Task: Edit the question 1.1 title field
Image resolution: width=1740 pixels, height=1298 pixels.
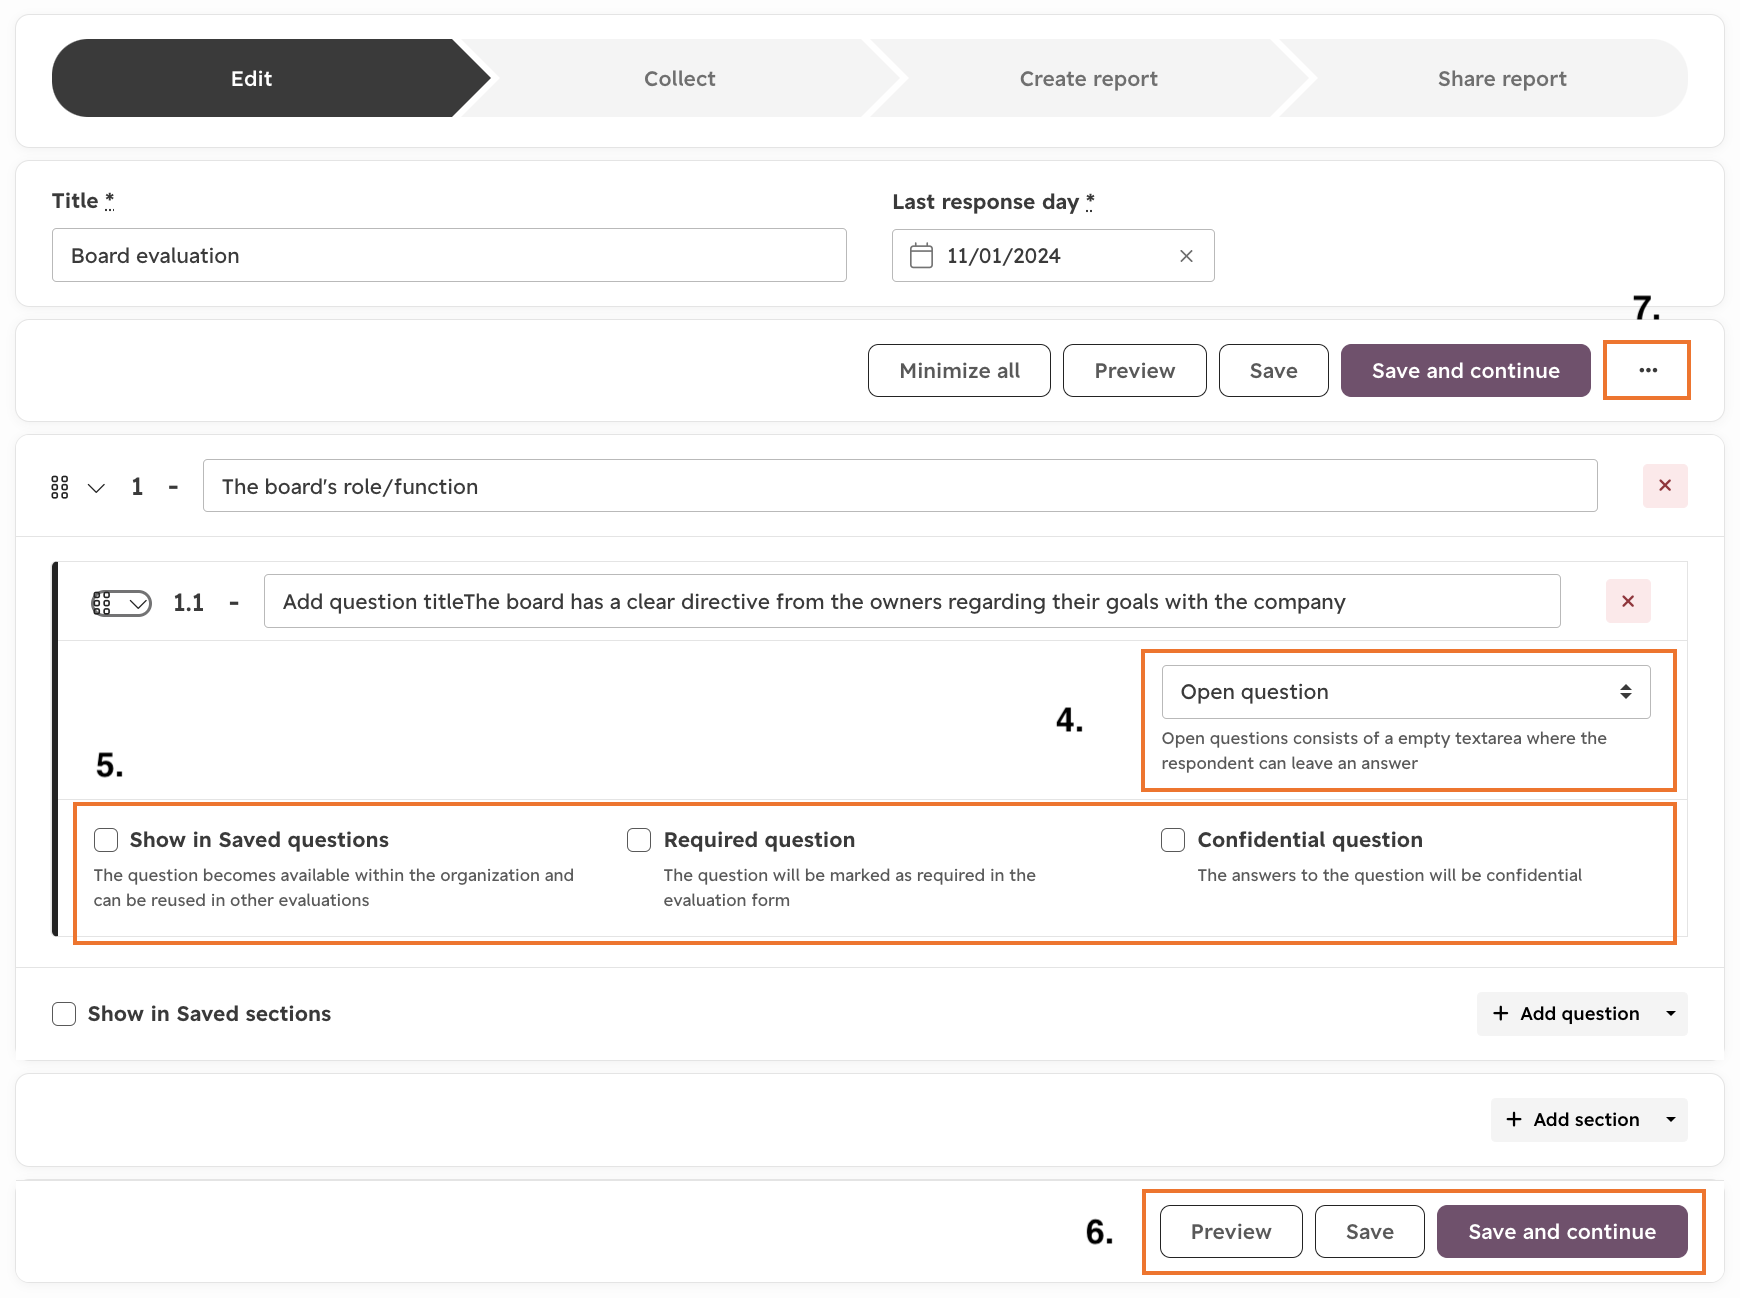Action: pos(912,601)
